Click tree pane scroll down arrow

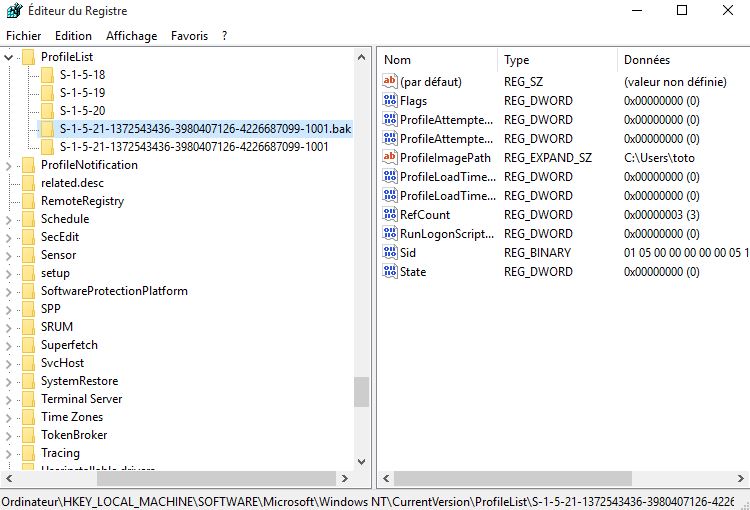(x=362, y=462)
